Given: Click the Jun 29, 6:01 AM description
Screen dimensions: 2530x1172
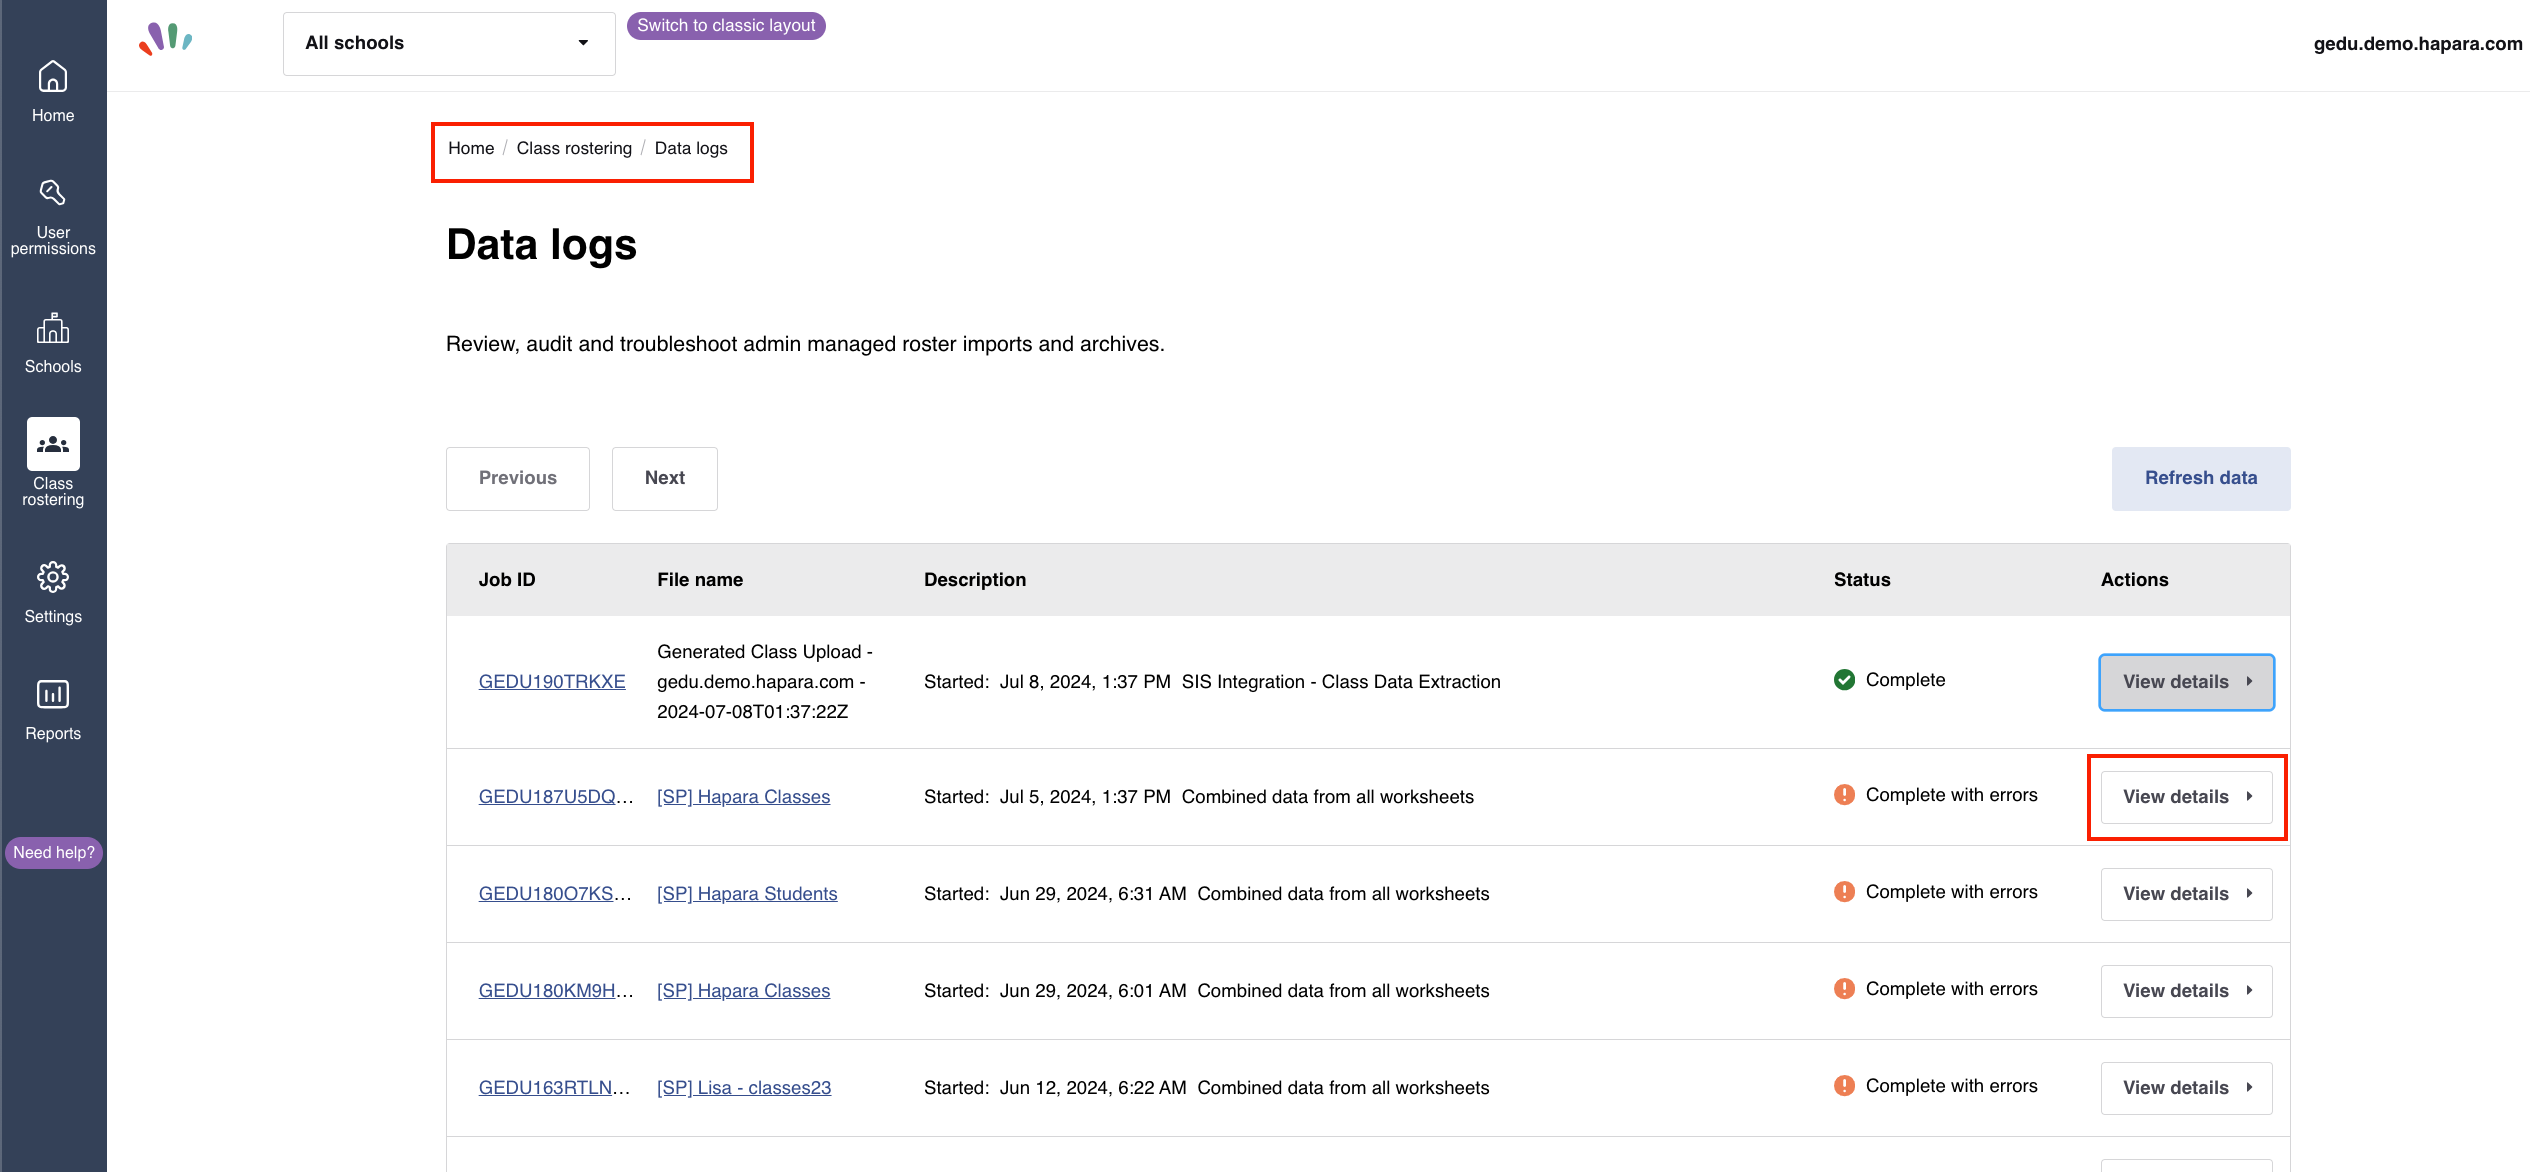Looking at the screenshot, I should click(x=1207, y=991).
